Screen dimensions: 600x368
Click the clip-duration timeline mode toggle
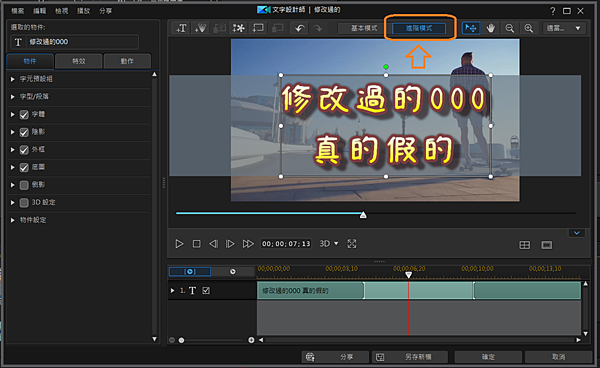coord(190,272)
